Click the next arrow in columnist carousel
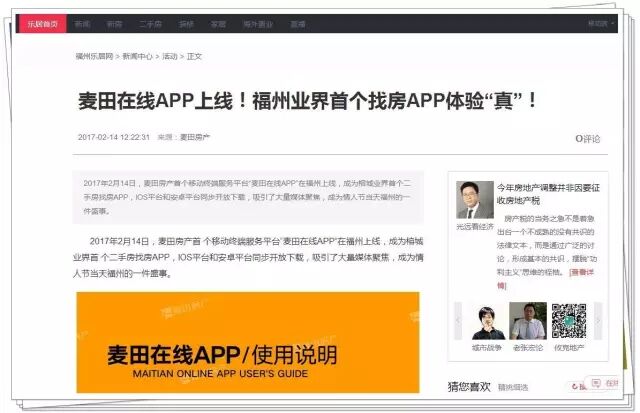The height and width of the screenshot is (413, 640). (598, 322)
